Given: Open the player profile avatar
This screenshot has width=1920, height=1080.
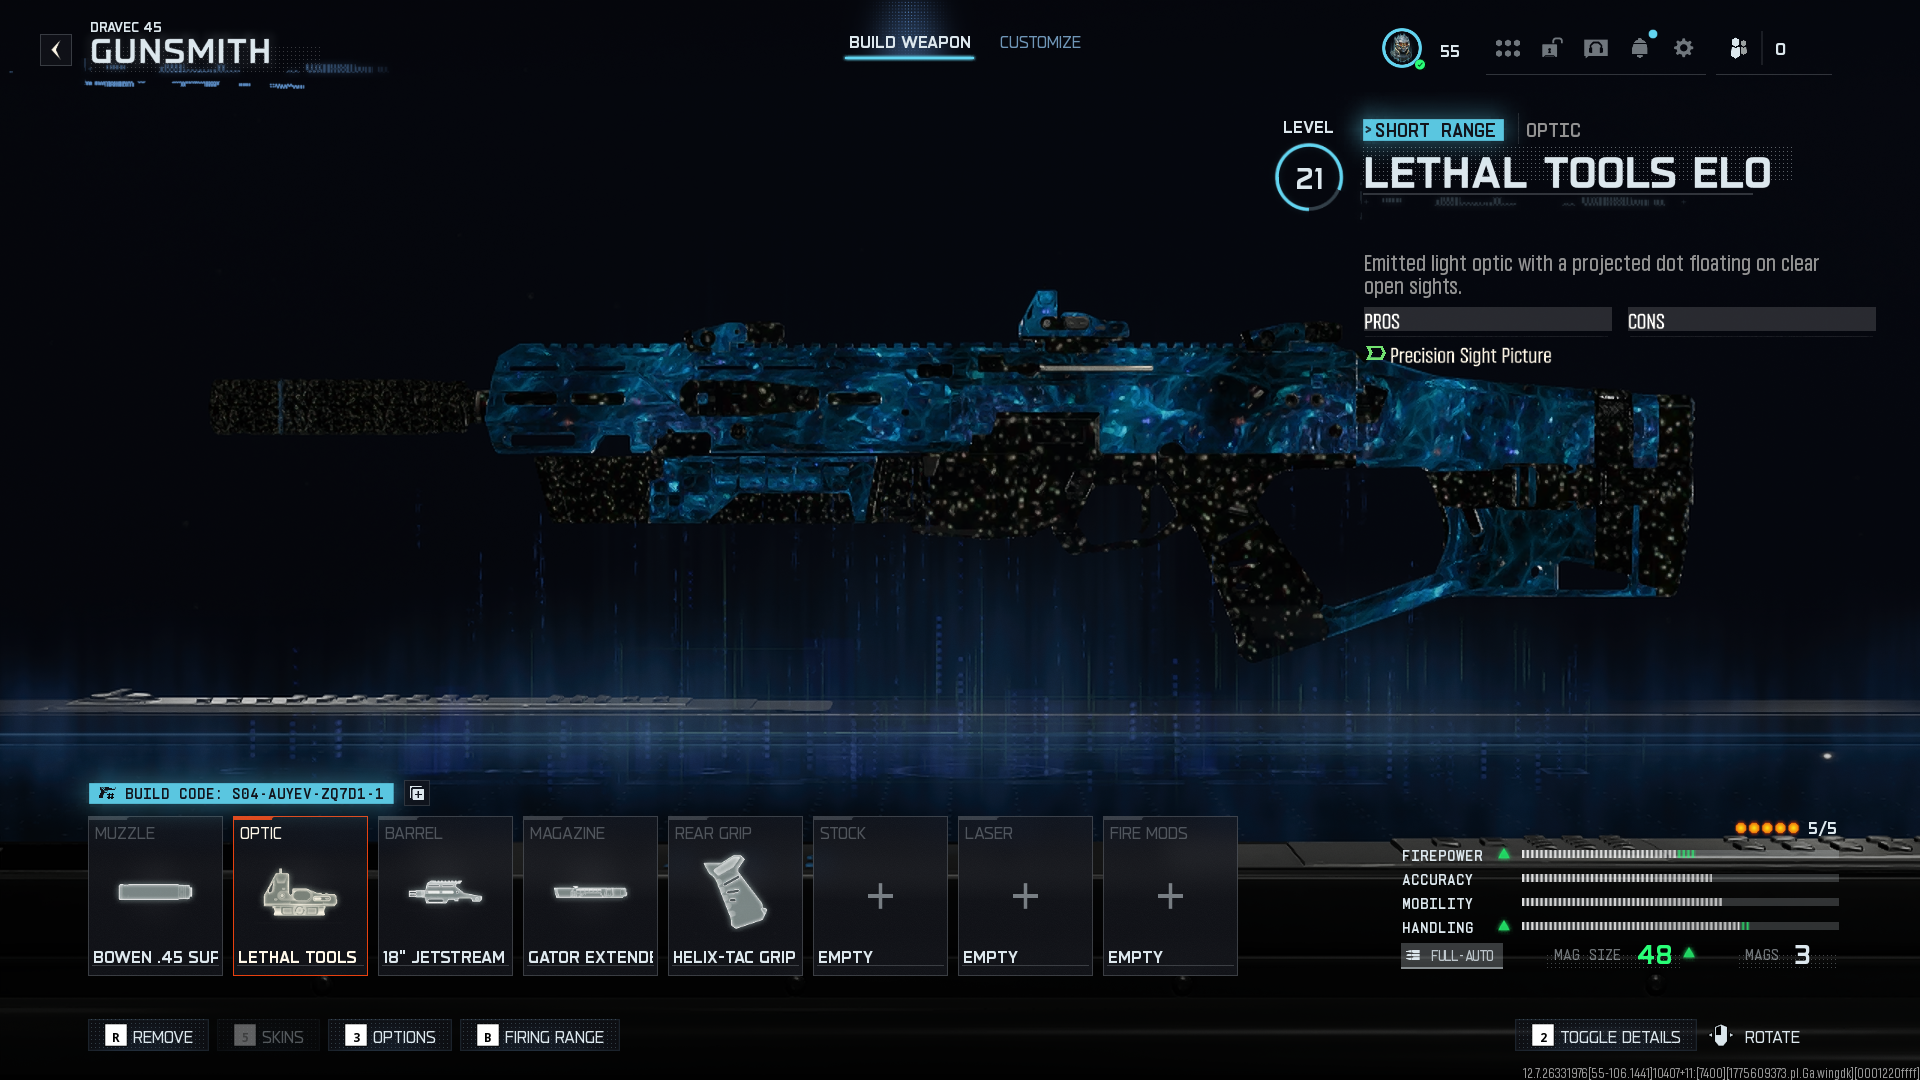Looking at the screenshot, I should pos(1401,48).
